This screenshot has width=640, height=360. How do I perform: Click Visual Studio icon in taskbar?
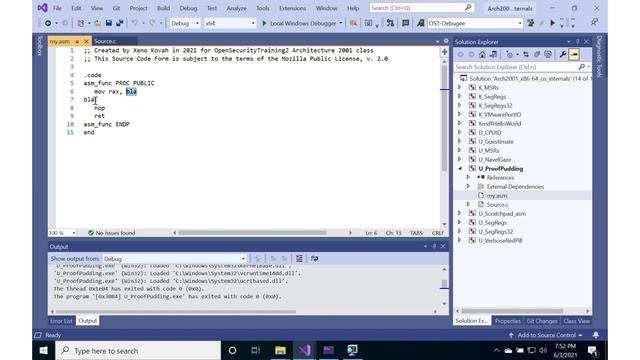304,350
